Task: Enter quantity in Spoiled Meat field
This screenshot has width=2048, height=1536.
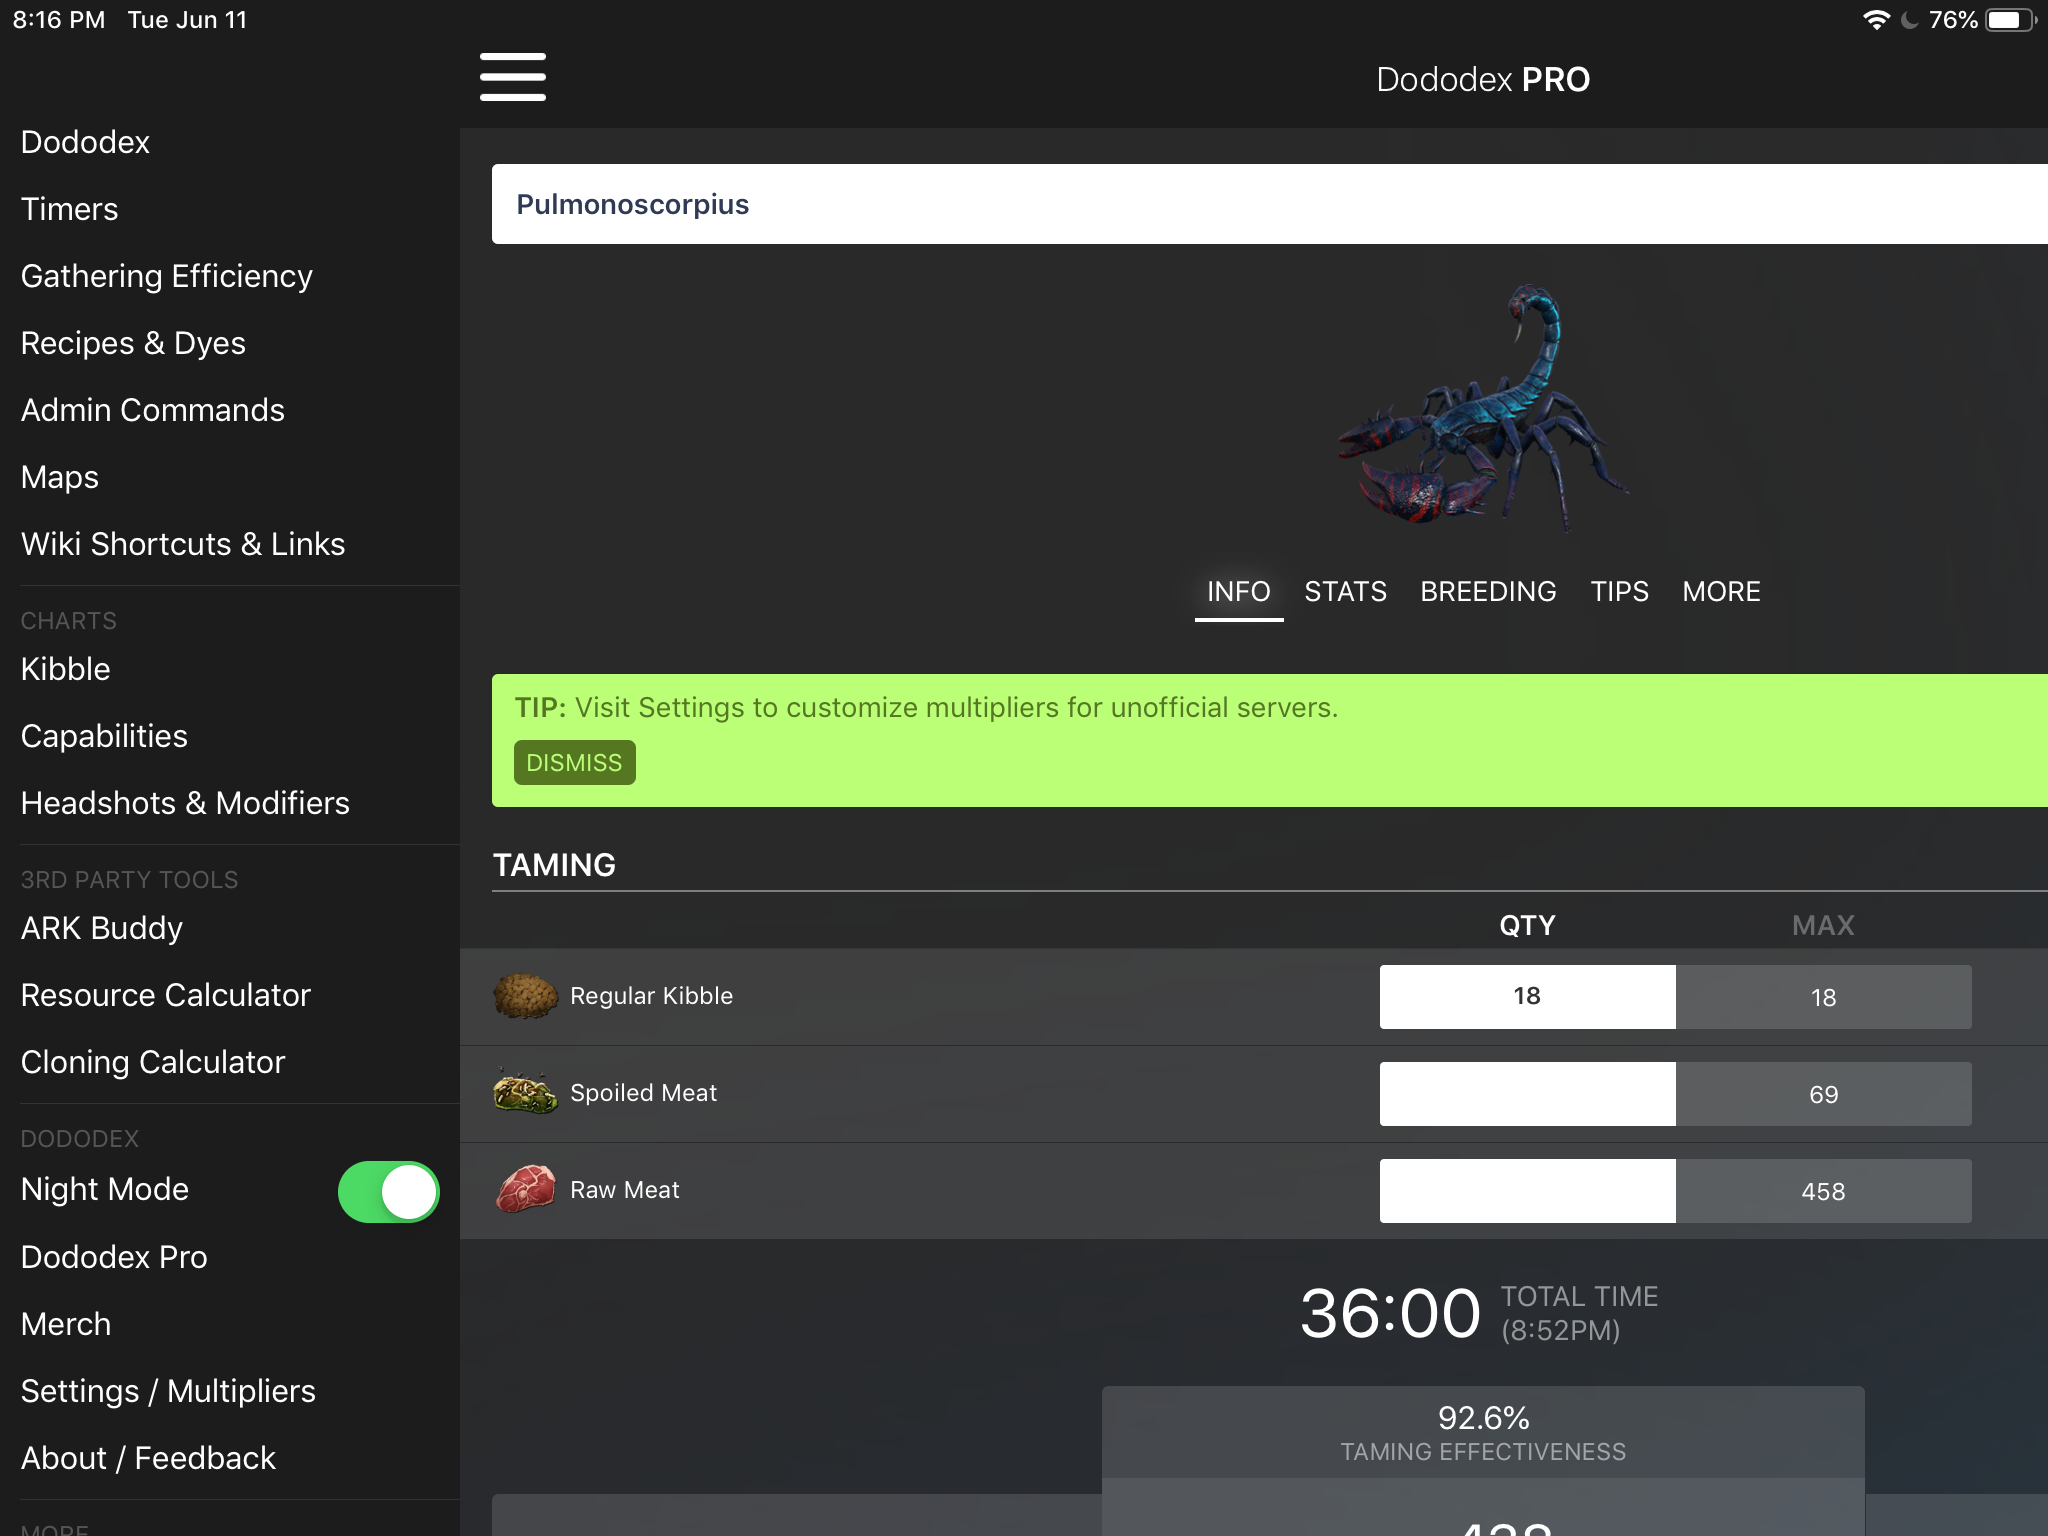Action: (1524, 1094)
